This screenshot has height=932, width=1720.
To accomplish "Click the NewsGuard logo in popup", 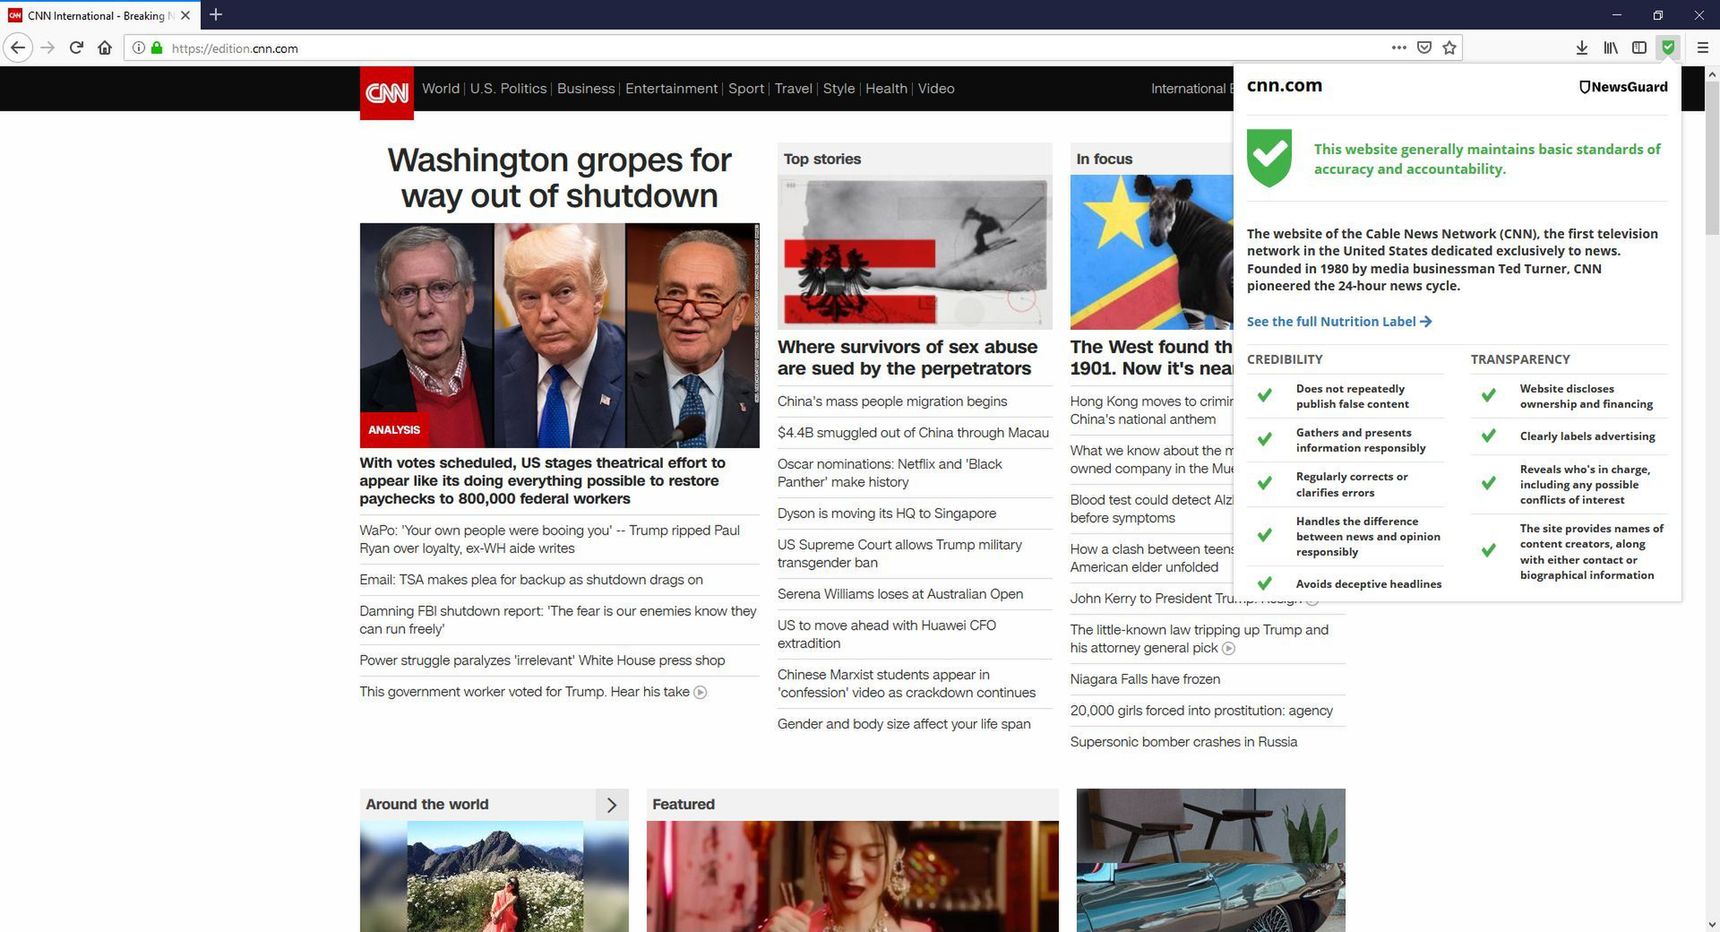I will 1623,87.
